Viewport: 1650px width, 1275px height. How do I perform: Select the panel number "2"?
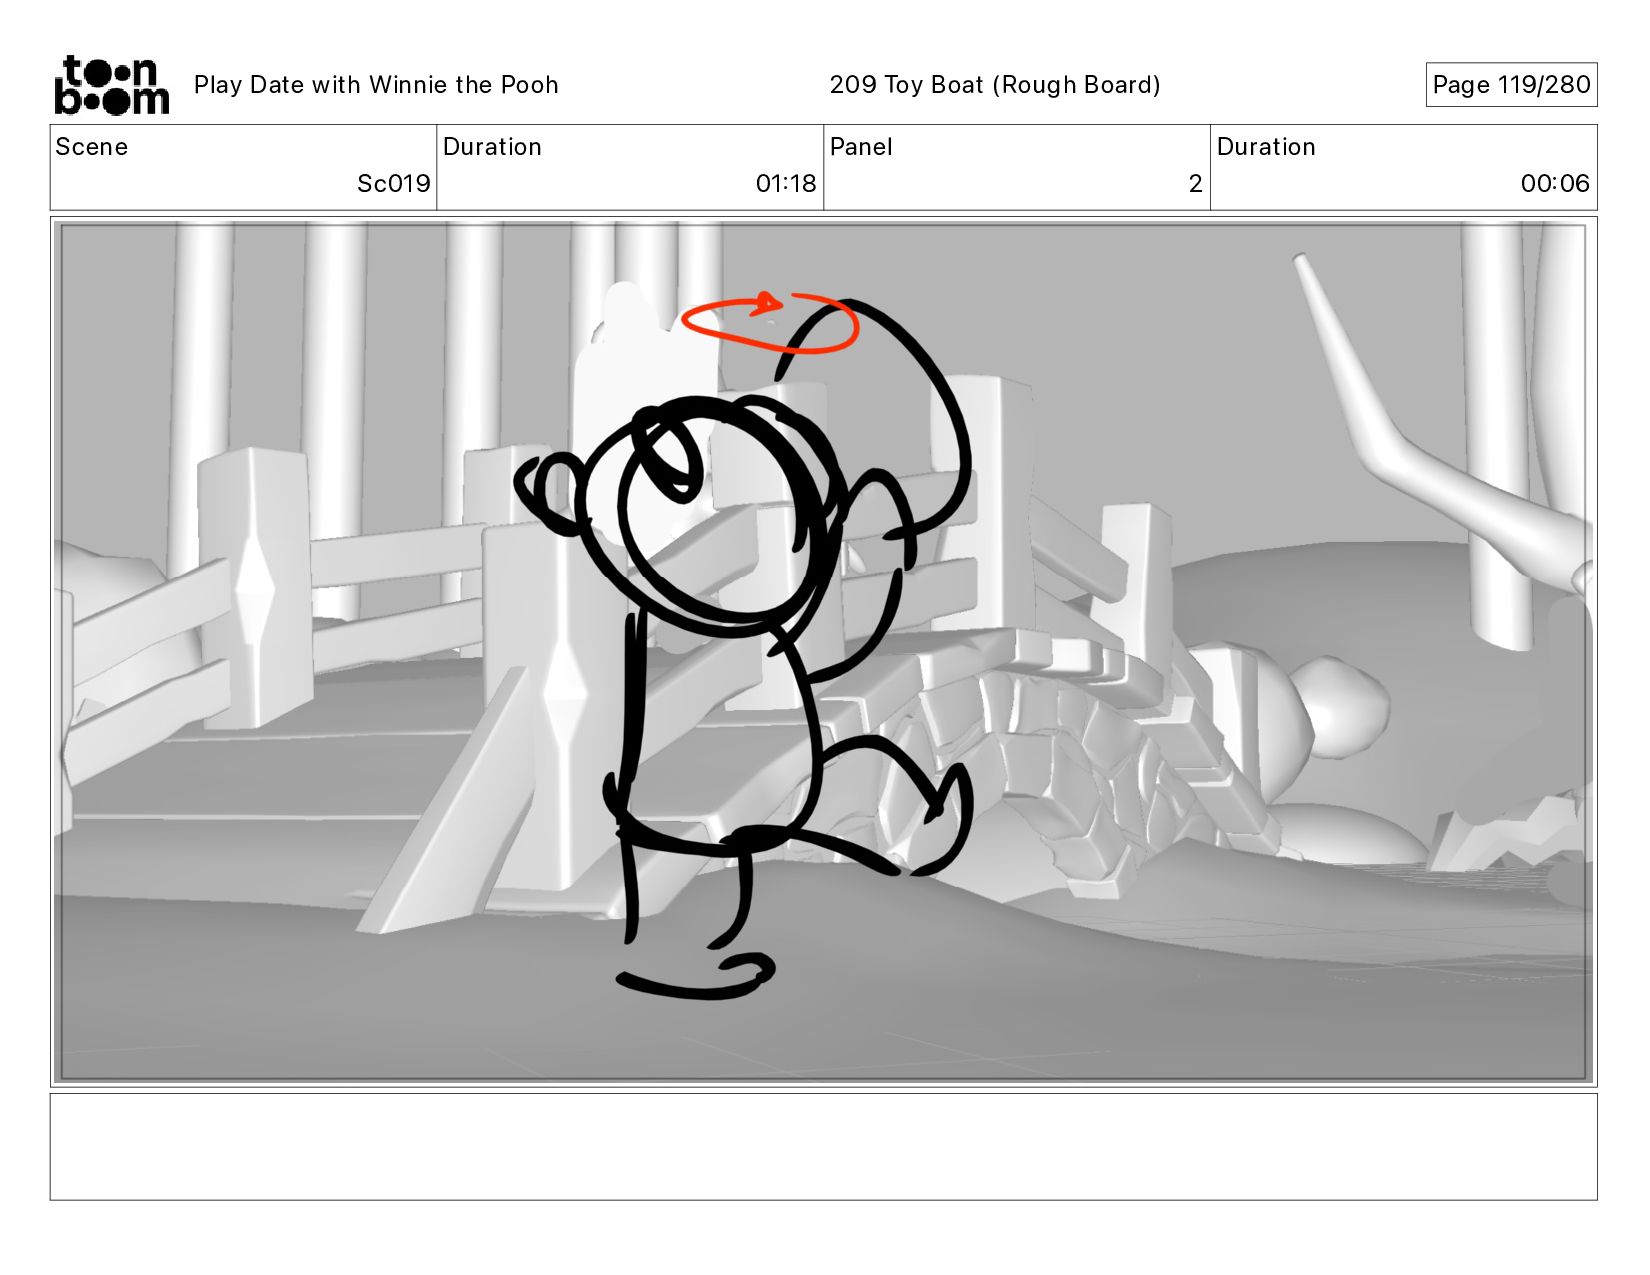(x=1195, y=184)
